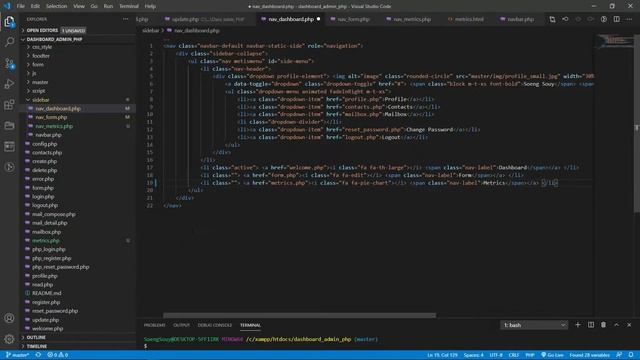Open the Explorer view in activity bar
640x360 pixels.
9,21
